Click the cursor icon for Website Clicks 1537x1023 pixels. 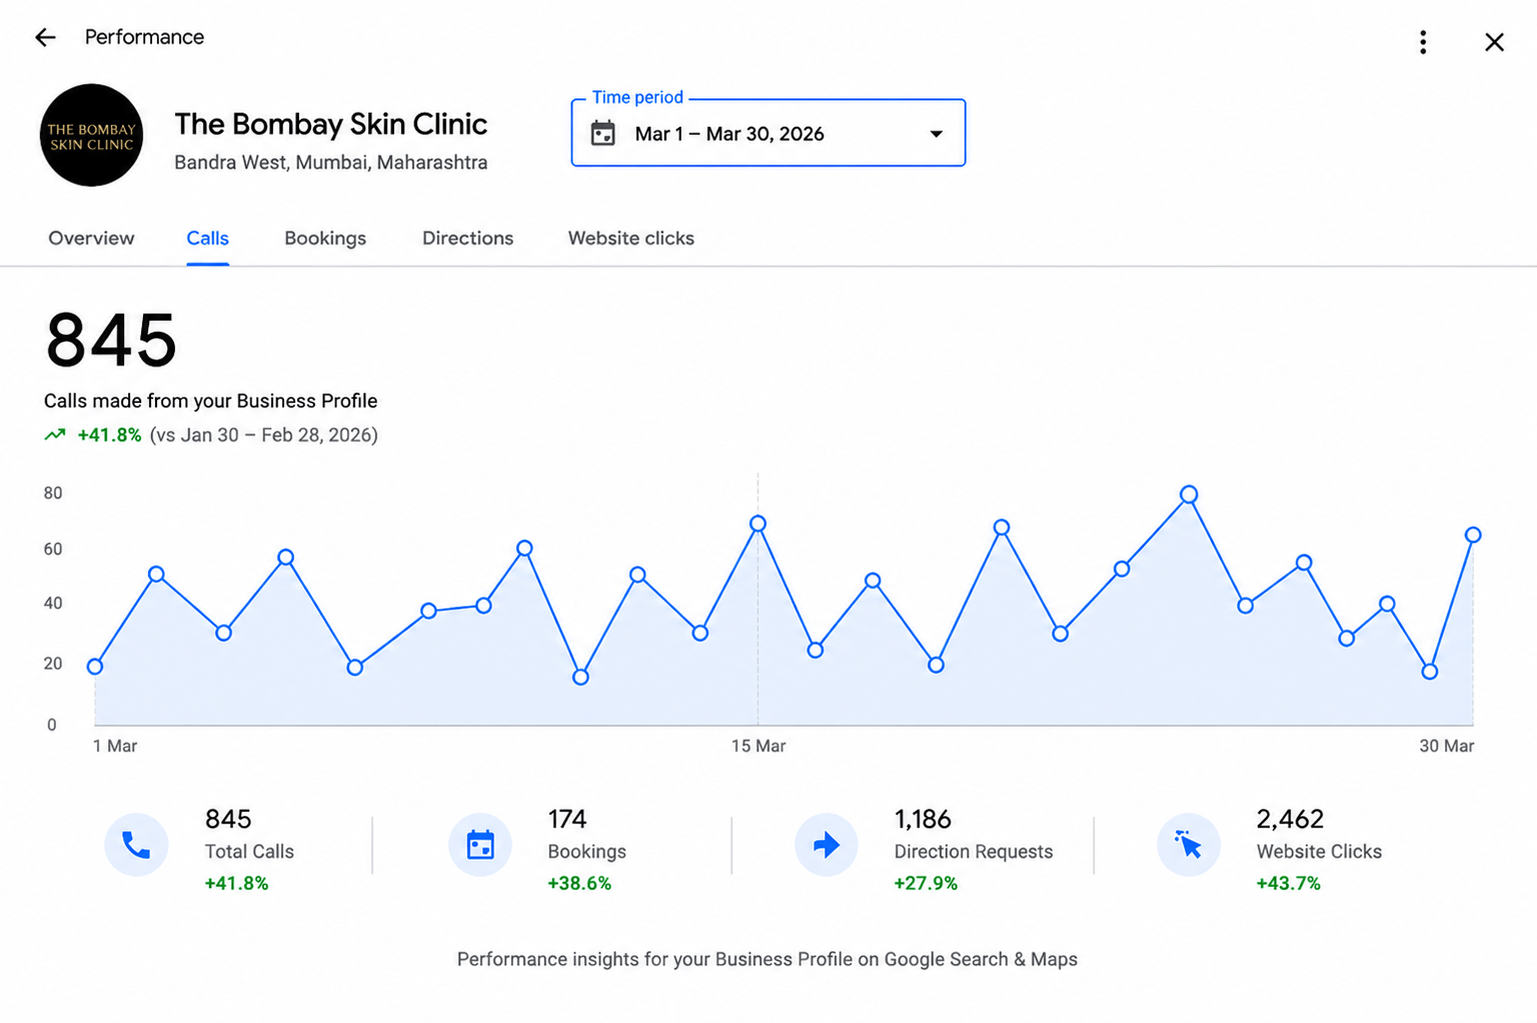coord(1188,845)
